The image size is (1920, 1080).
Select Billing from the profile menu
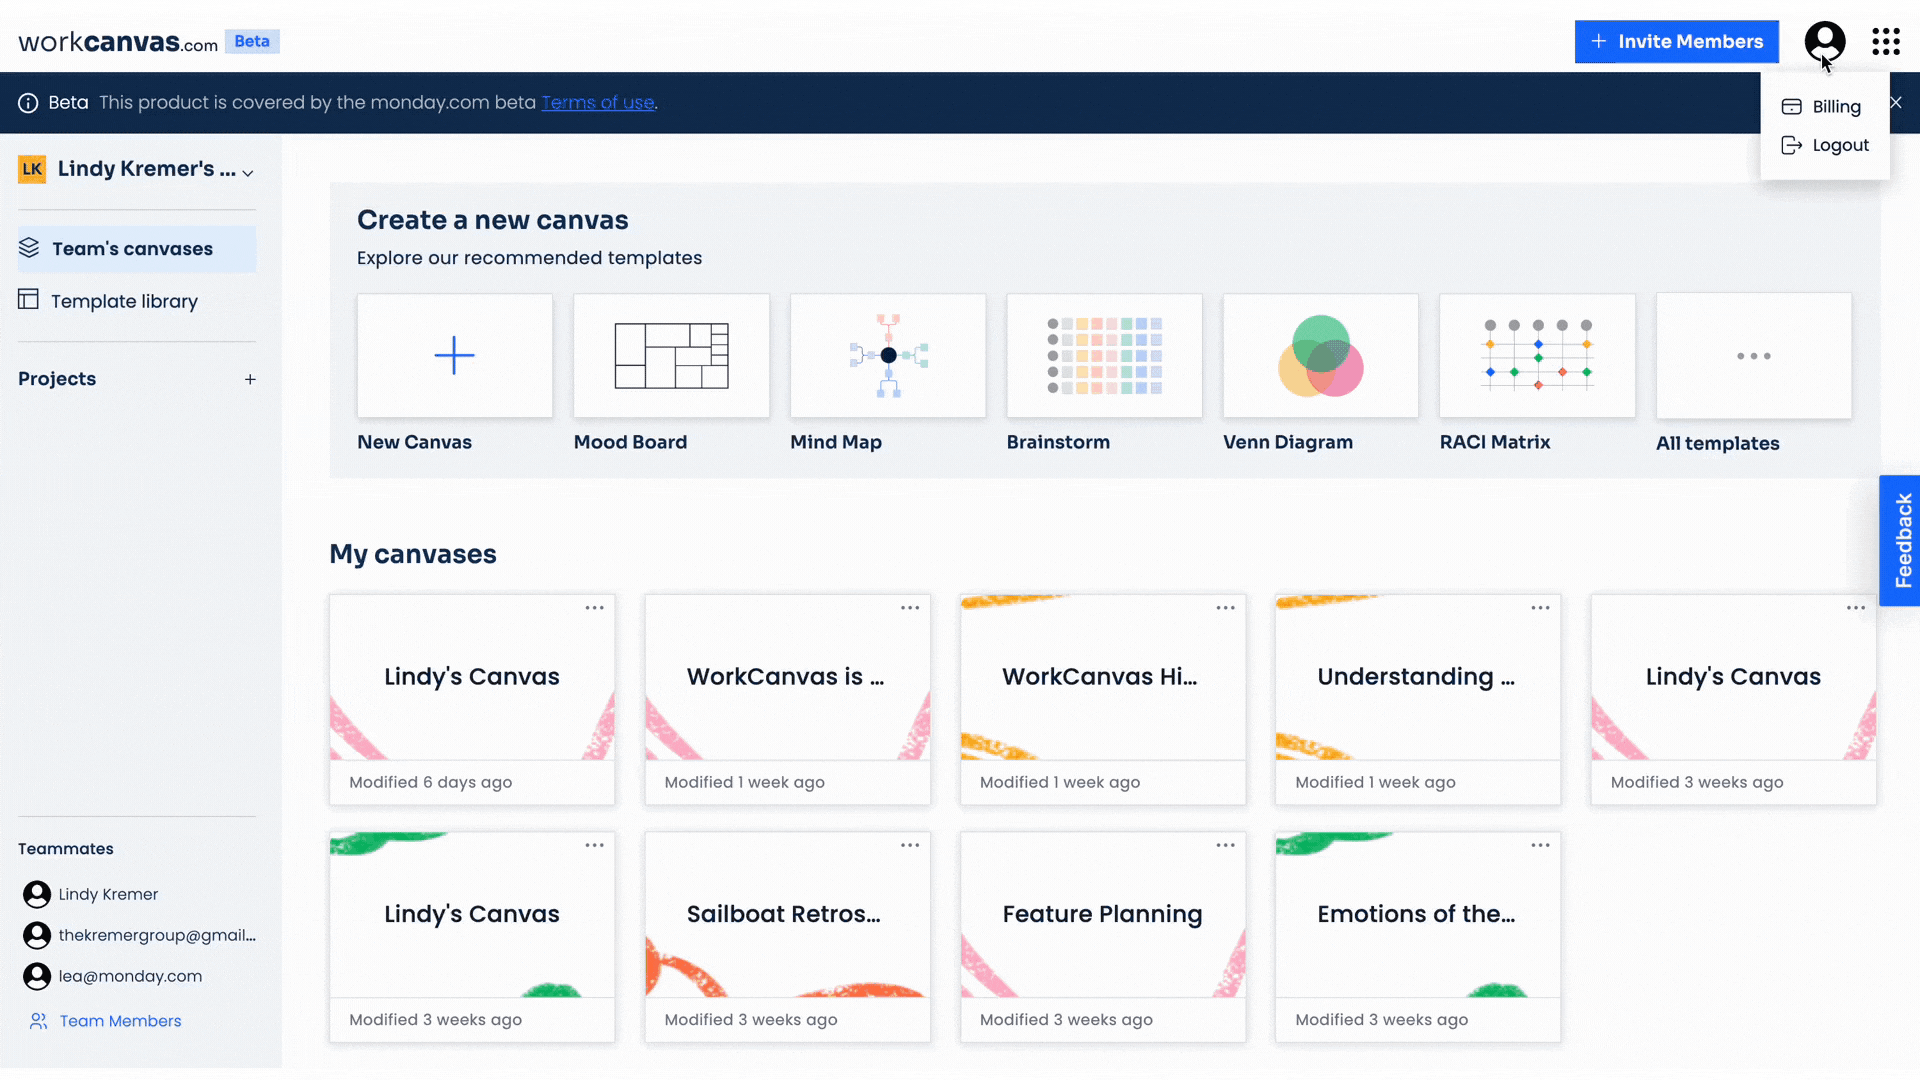pos(1835,106)
